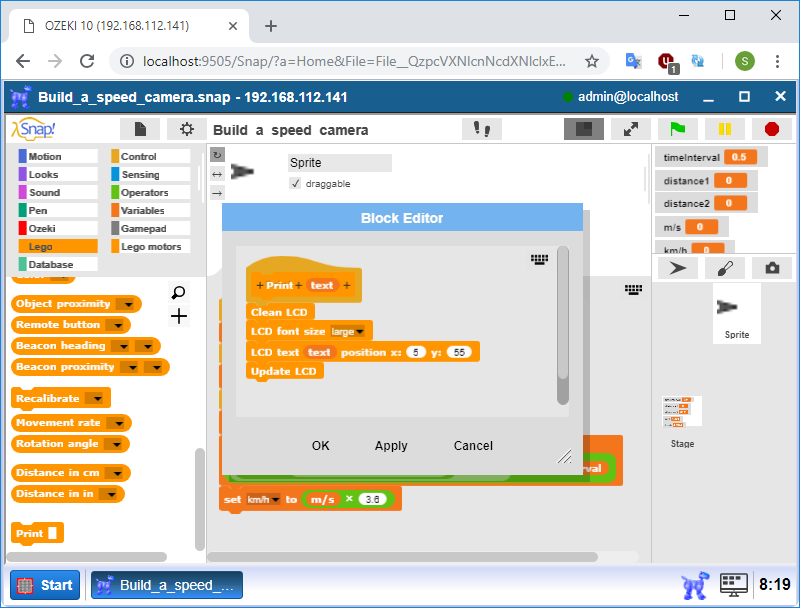Select the Lego motors category
The image size is (800, 608).
tap(151, 246)
